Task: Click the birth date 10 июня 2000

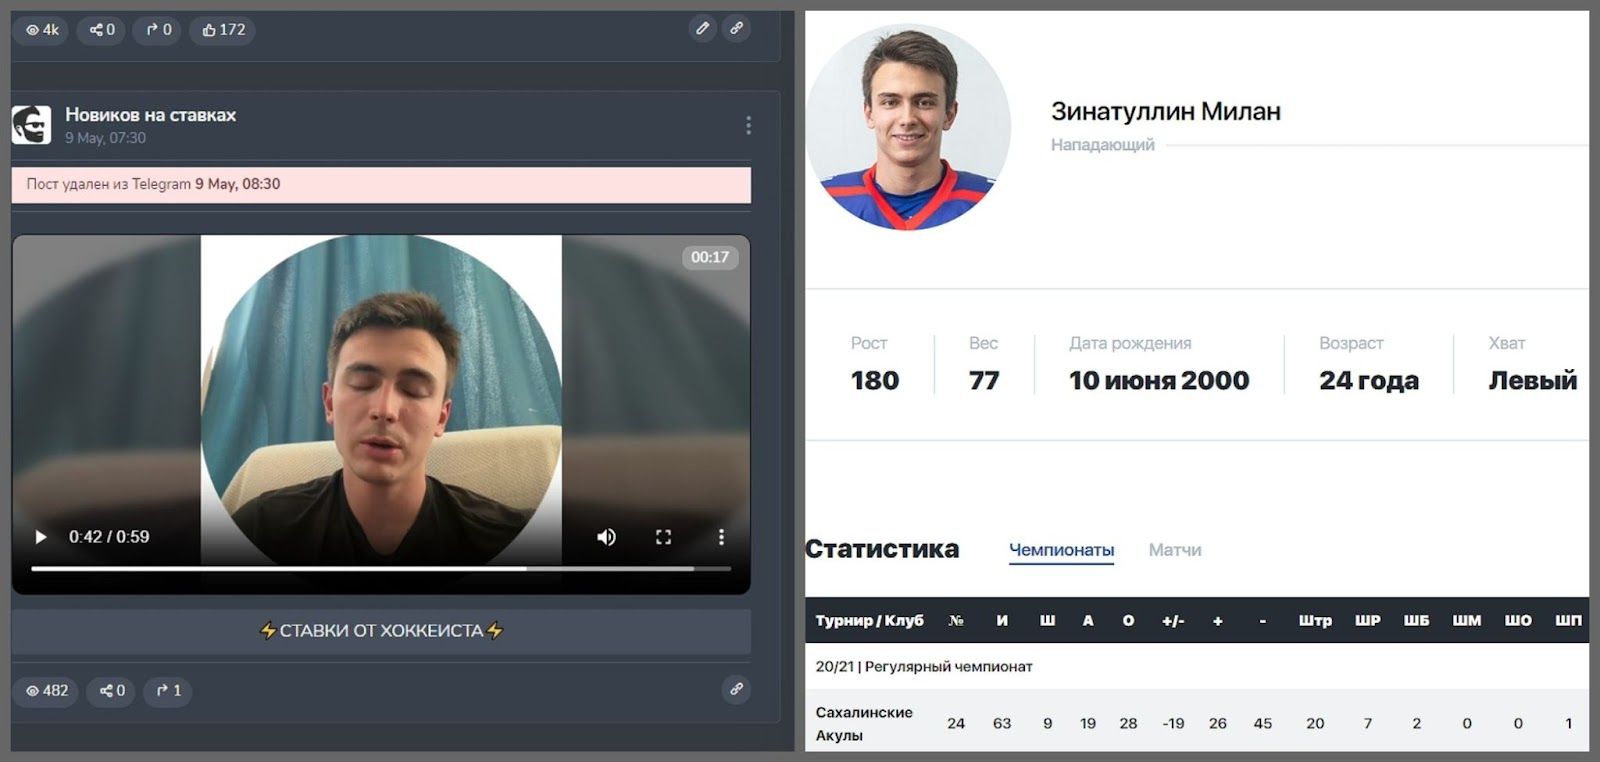Action: click(1159, 381)
